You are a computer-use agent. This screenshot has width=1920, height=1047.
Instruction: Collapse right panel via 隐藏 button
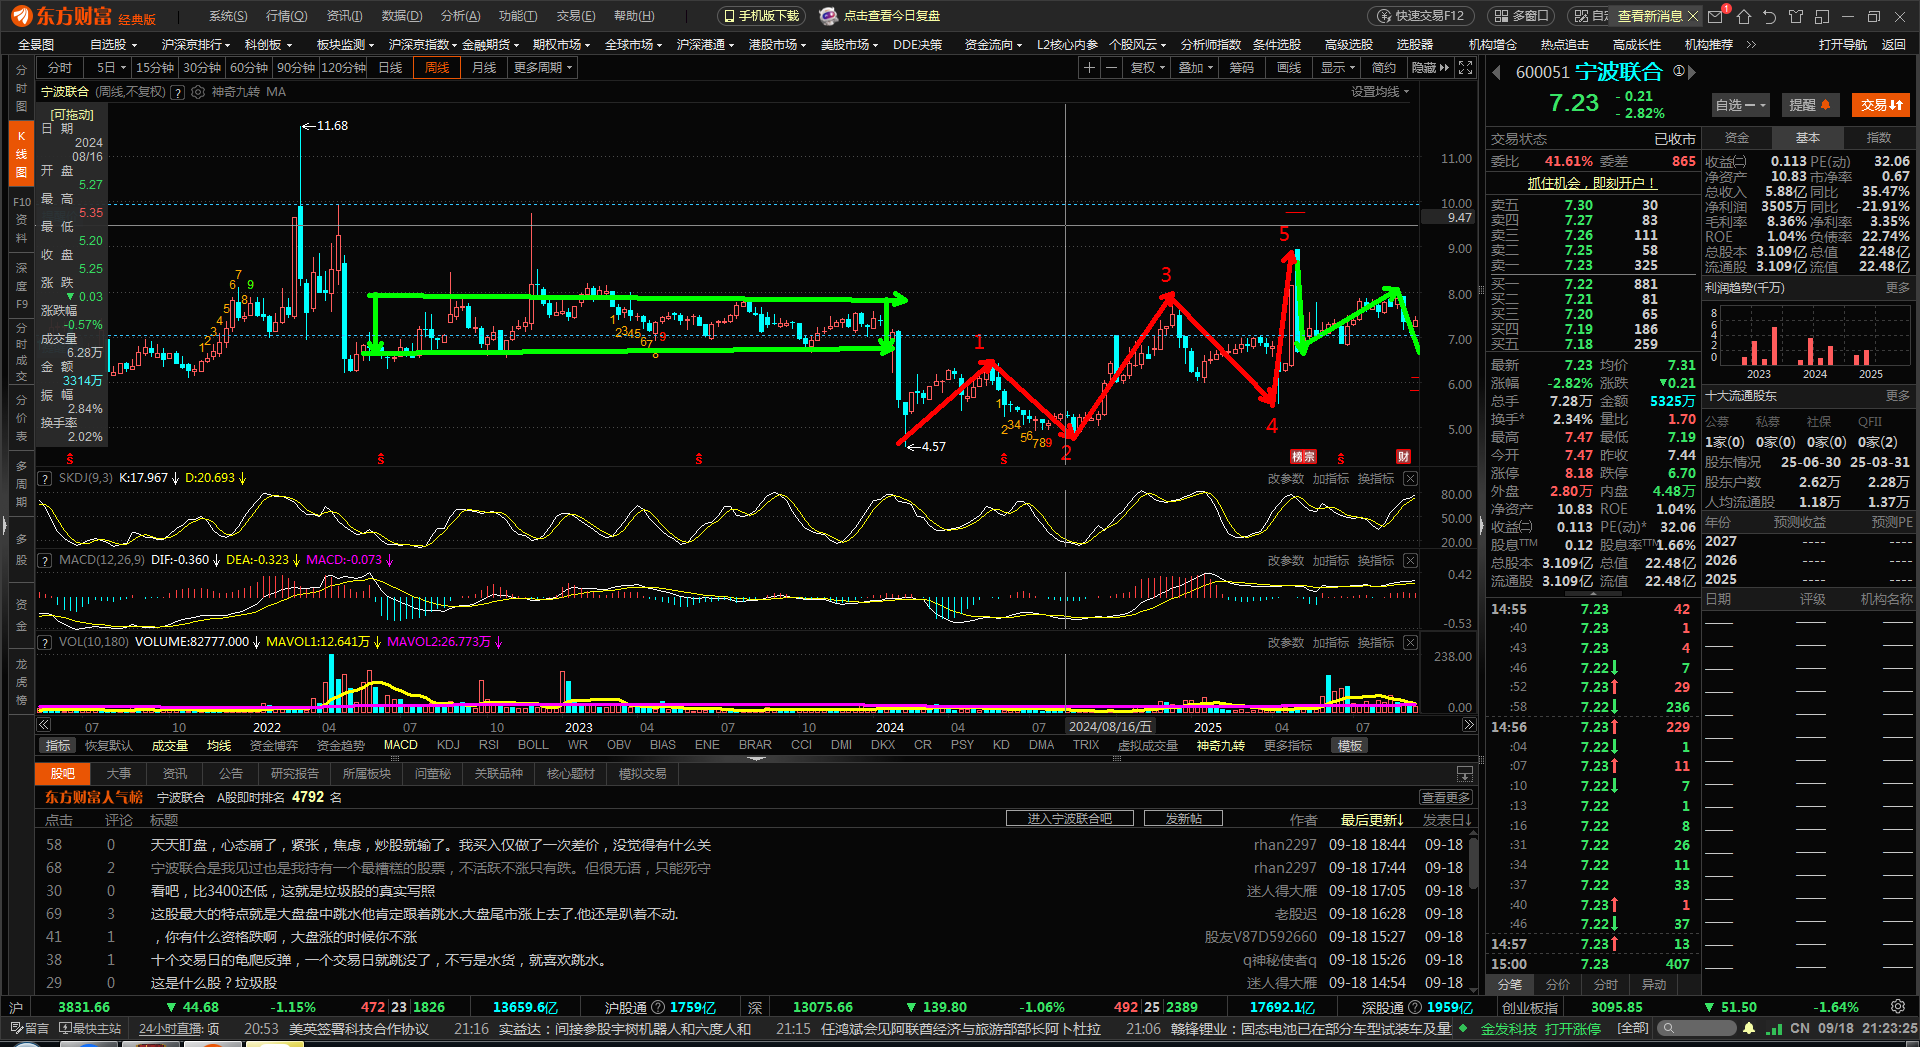click(x=1430, y=68)
